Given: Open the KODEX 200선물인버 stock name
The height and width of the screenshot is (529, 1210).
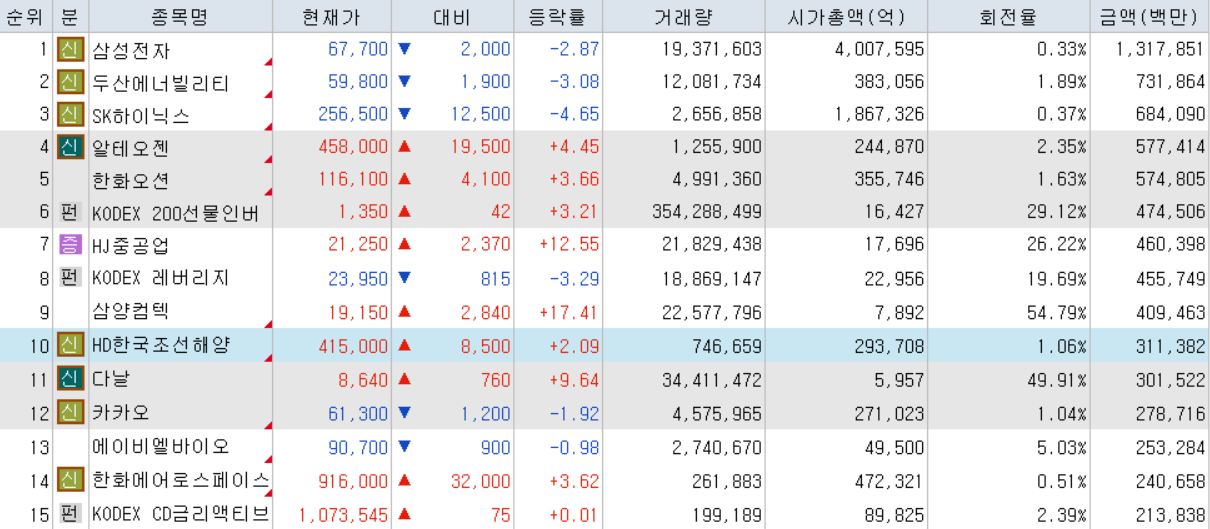Looking at the screenshot, I should coord(176,214).
